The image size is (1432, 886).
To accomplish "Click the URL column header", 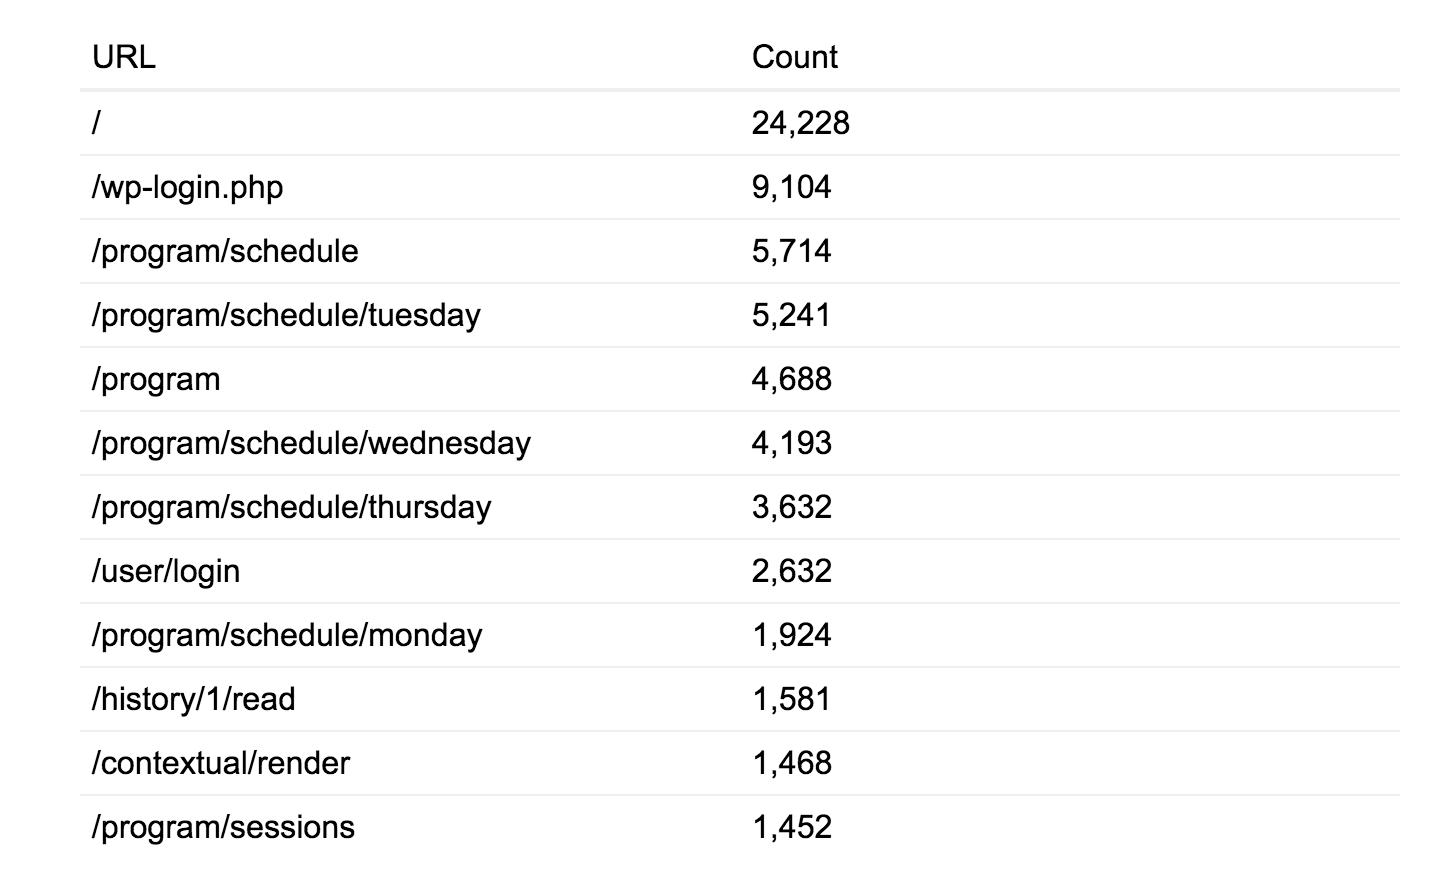I will pos(124,57).
